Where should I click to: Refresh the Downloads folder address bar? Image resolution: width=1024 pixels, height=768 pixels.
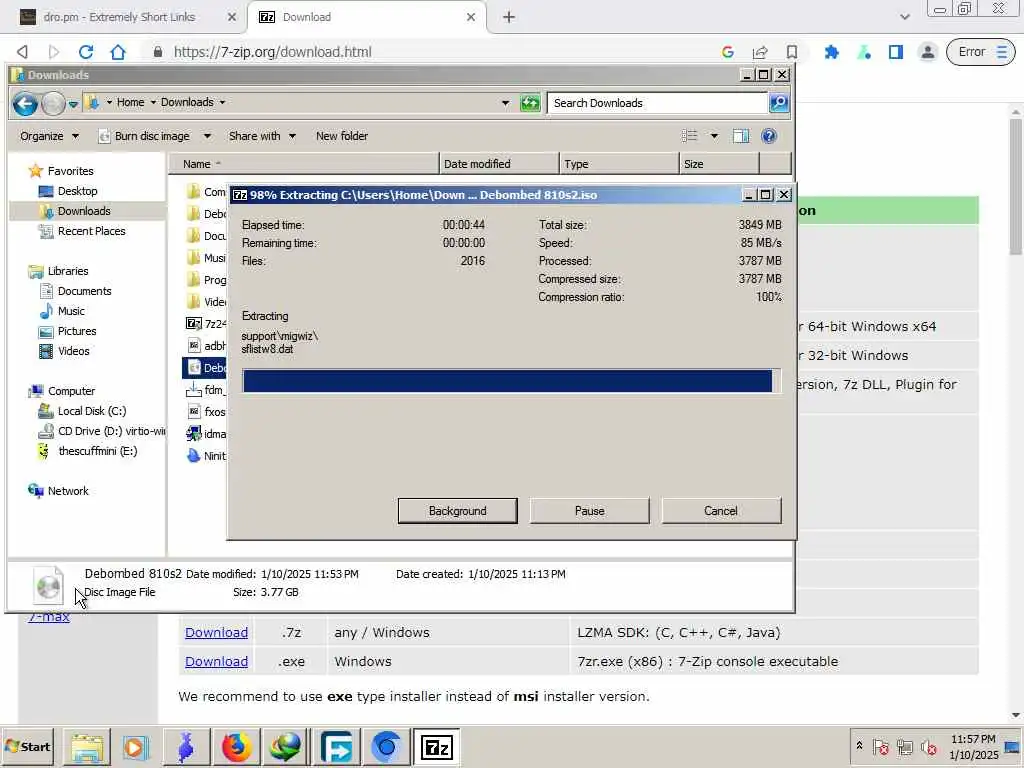coord(530,103)
